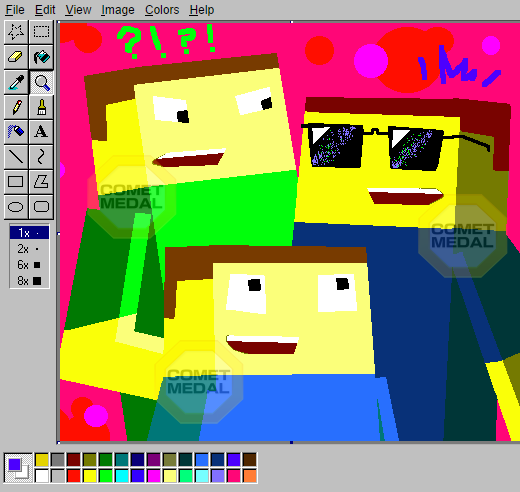Click the canvas left-middle resize handle
The image size is (520, 492).
coord(59,234)
